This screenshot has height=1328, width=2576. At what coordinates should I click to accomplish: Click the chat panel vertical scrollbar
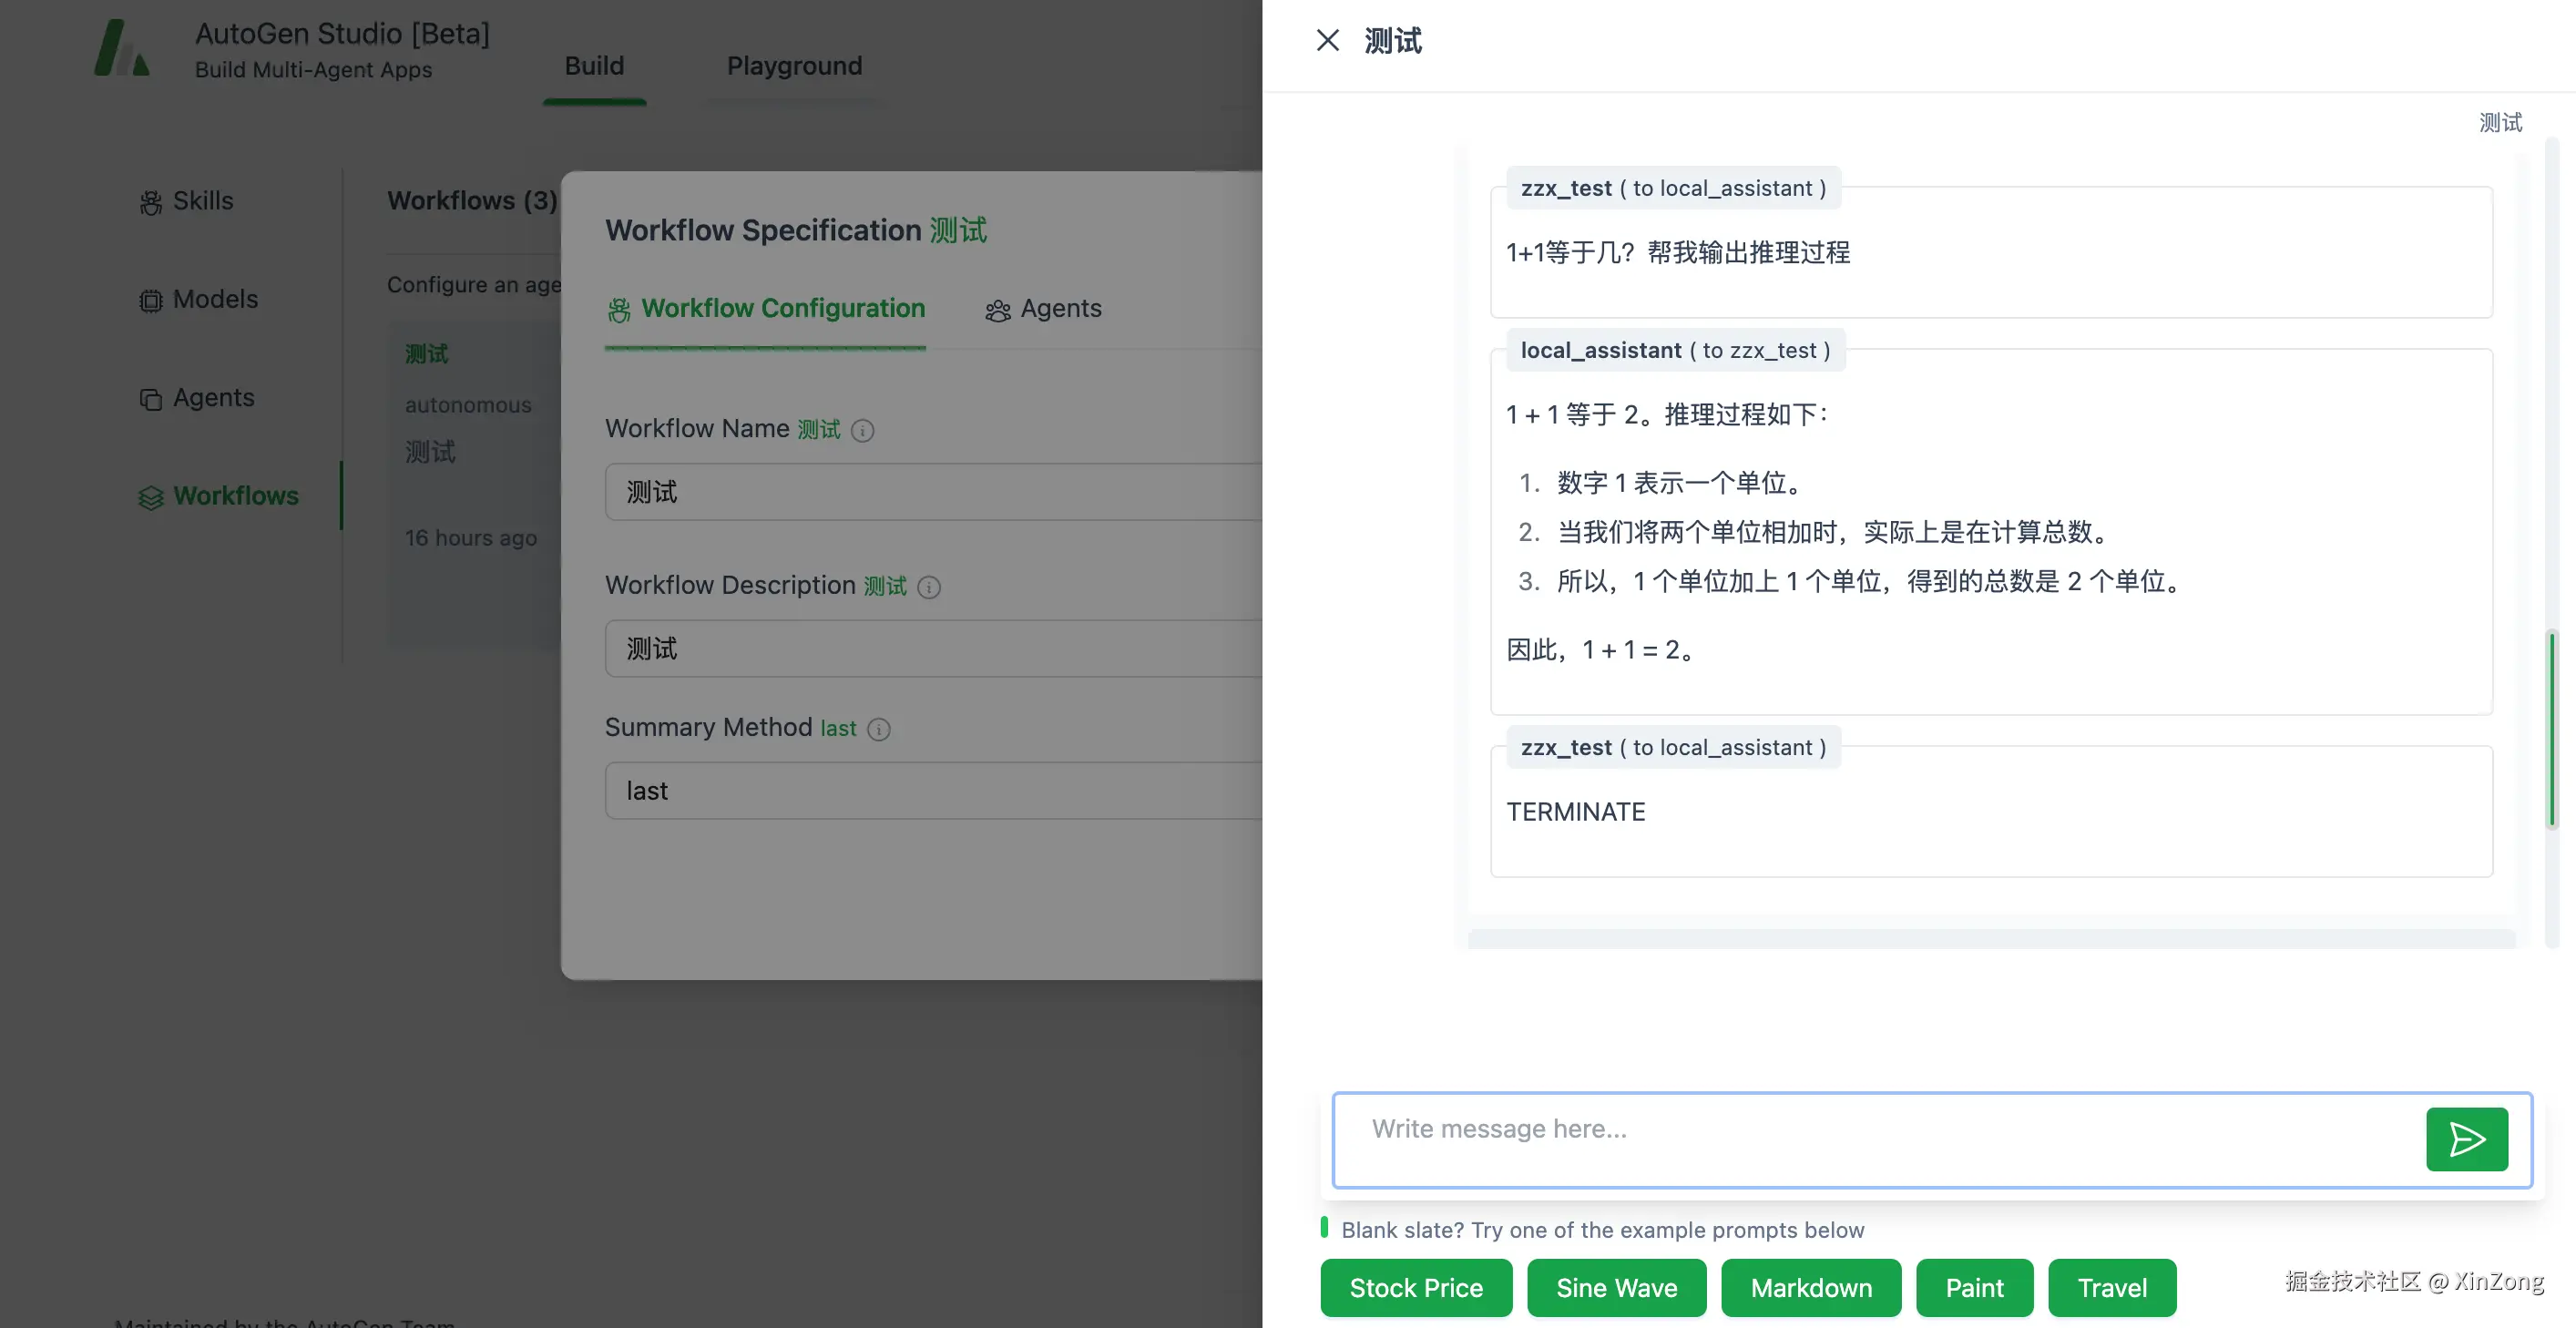[x=2551, y=728]
